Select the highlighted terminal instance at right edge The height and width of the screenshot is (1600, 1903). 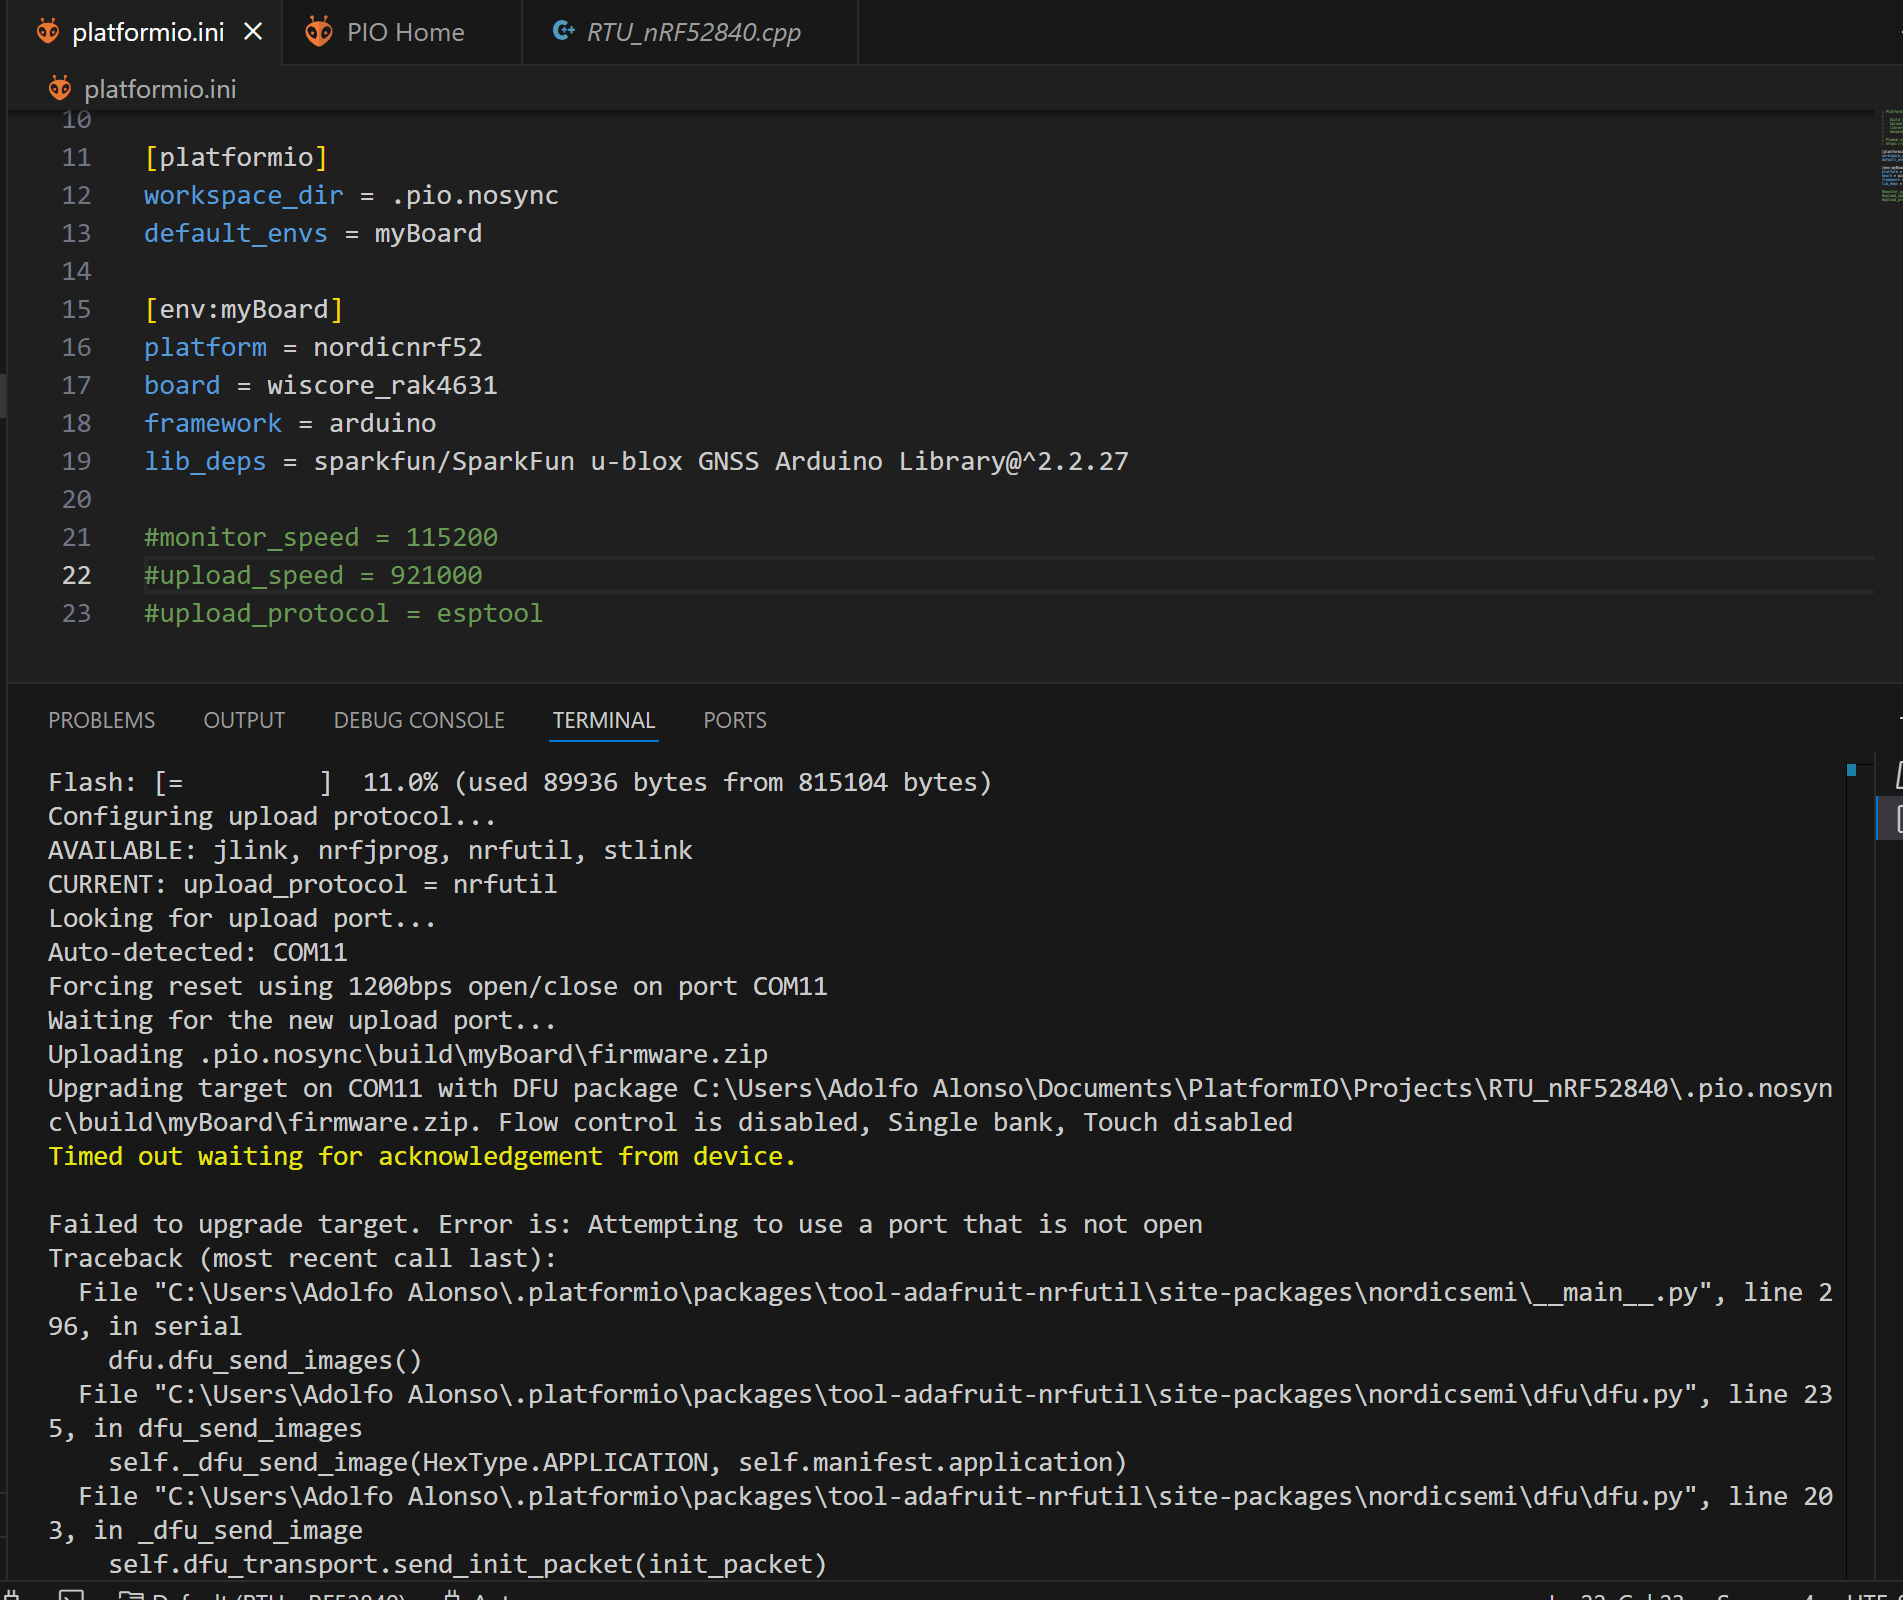click(1896, 820)
